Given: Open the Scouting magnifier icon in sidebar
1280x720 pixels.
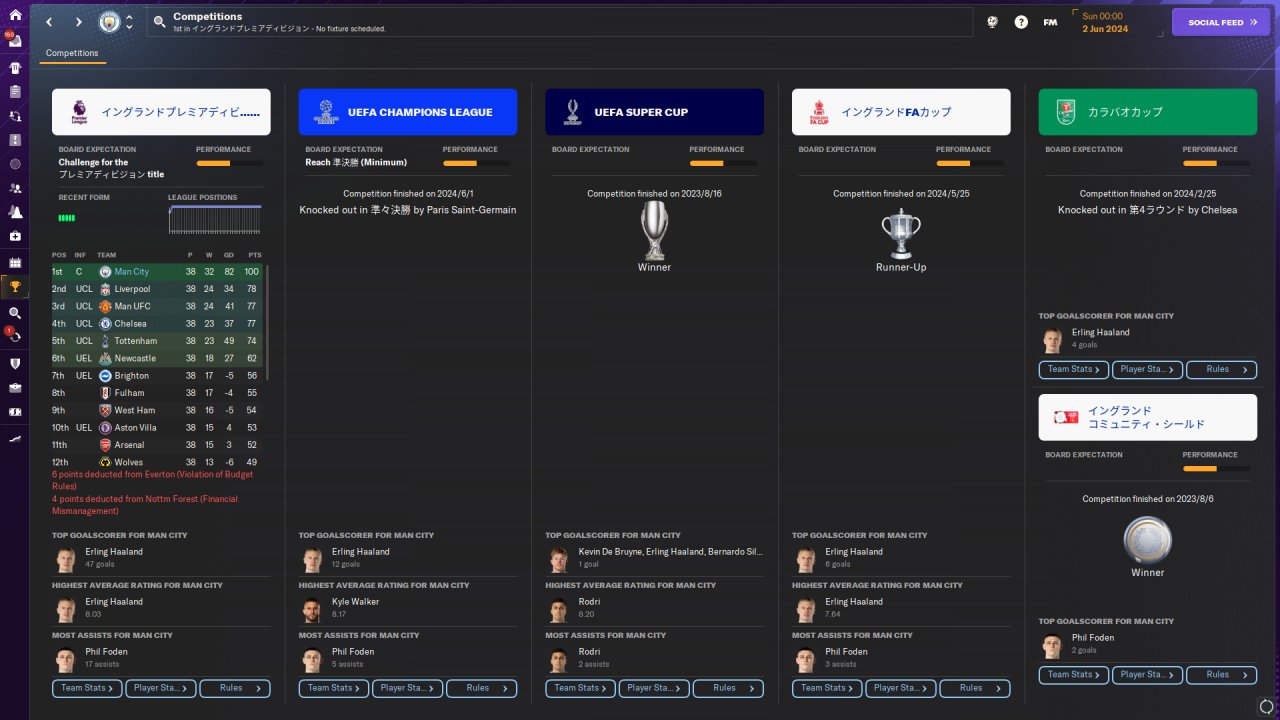Looking at the screenshot, I should 15,312.
